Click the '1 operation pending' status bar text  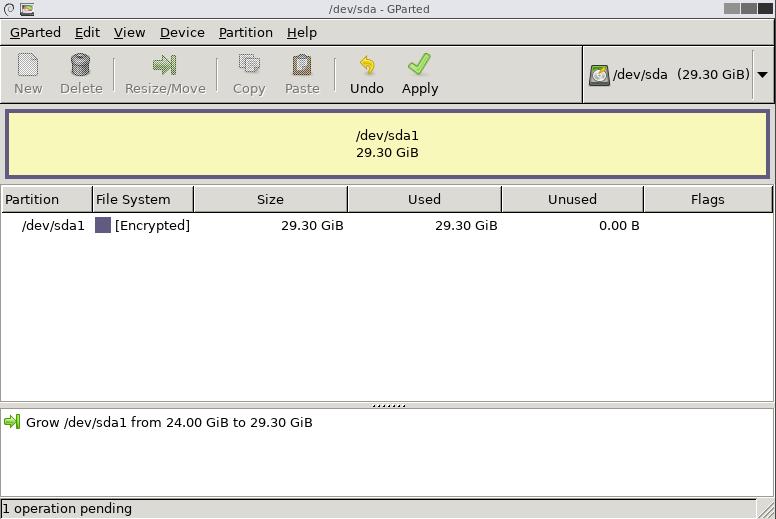pos(67,509)
